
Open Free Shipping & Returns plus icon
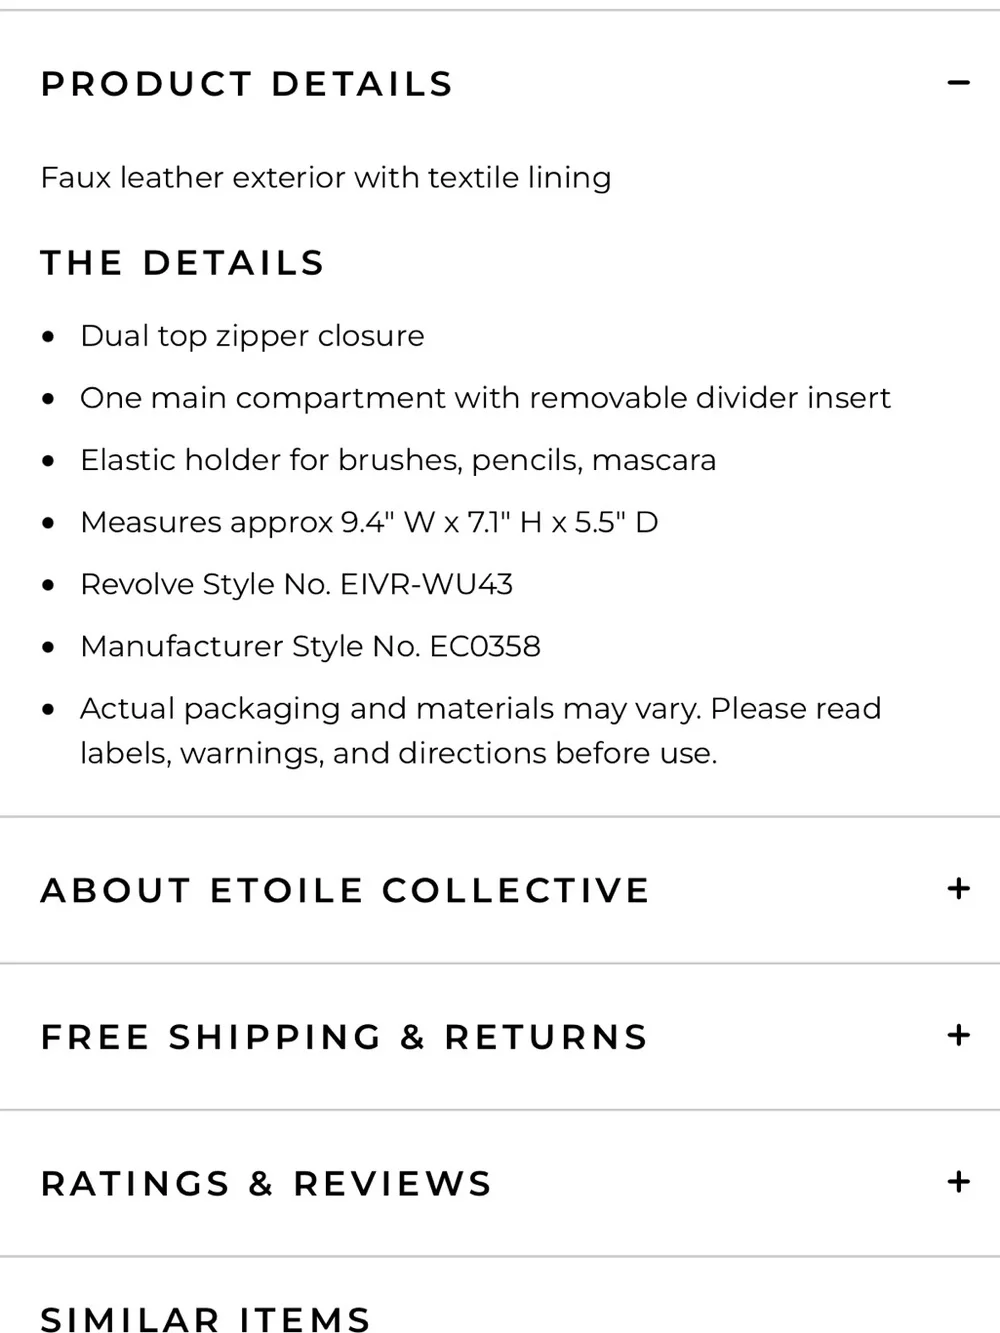(958, 1035)
